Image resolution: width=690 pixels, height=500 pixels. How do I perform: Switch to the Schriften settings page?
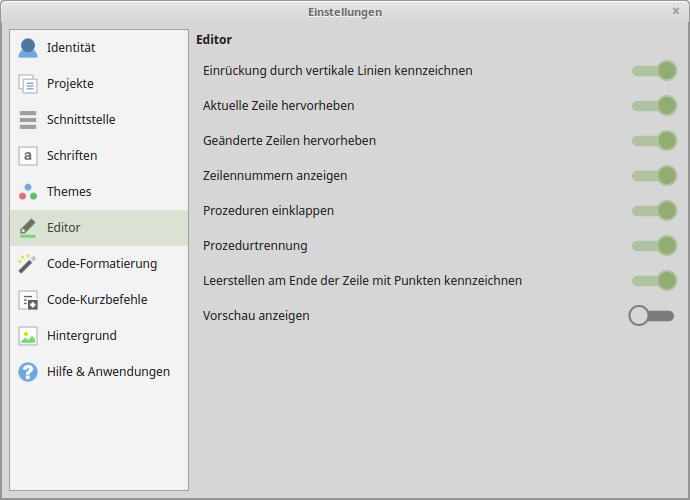[x=72, y=156]
